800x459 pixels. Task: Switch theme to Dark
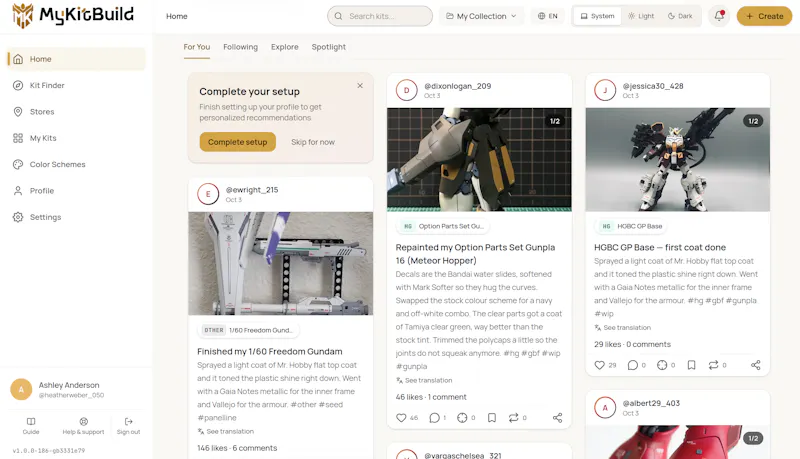[680, 16]
